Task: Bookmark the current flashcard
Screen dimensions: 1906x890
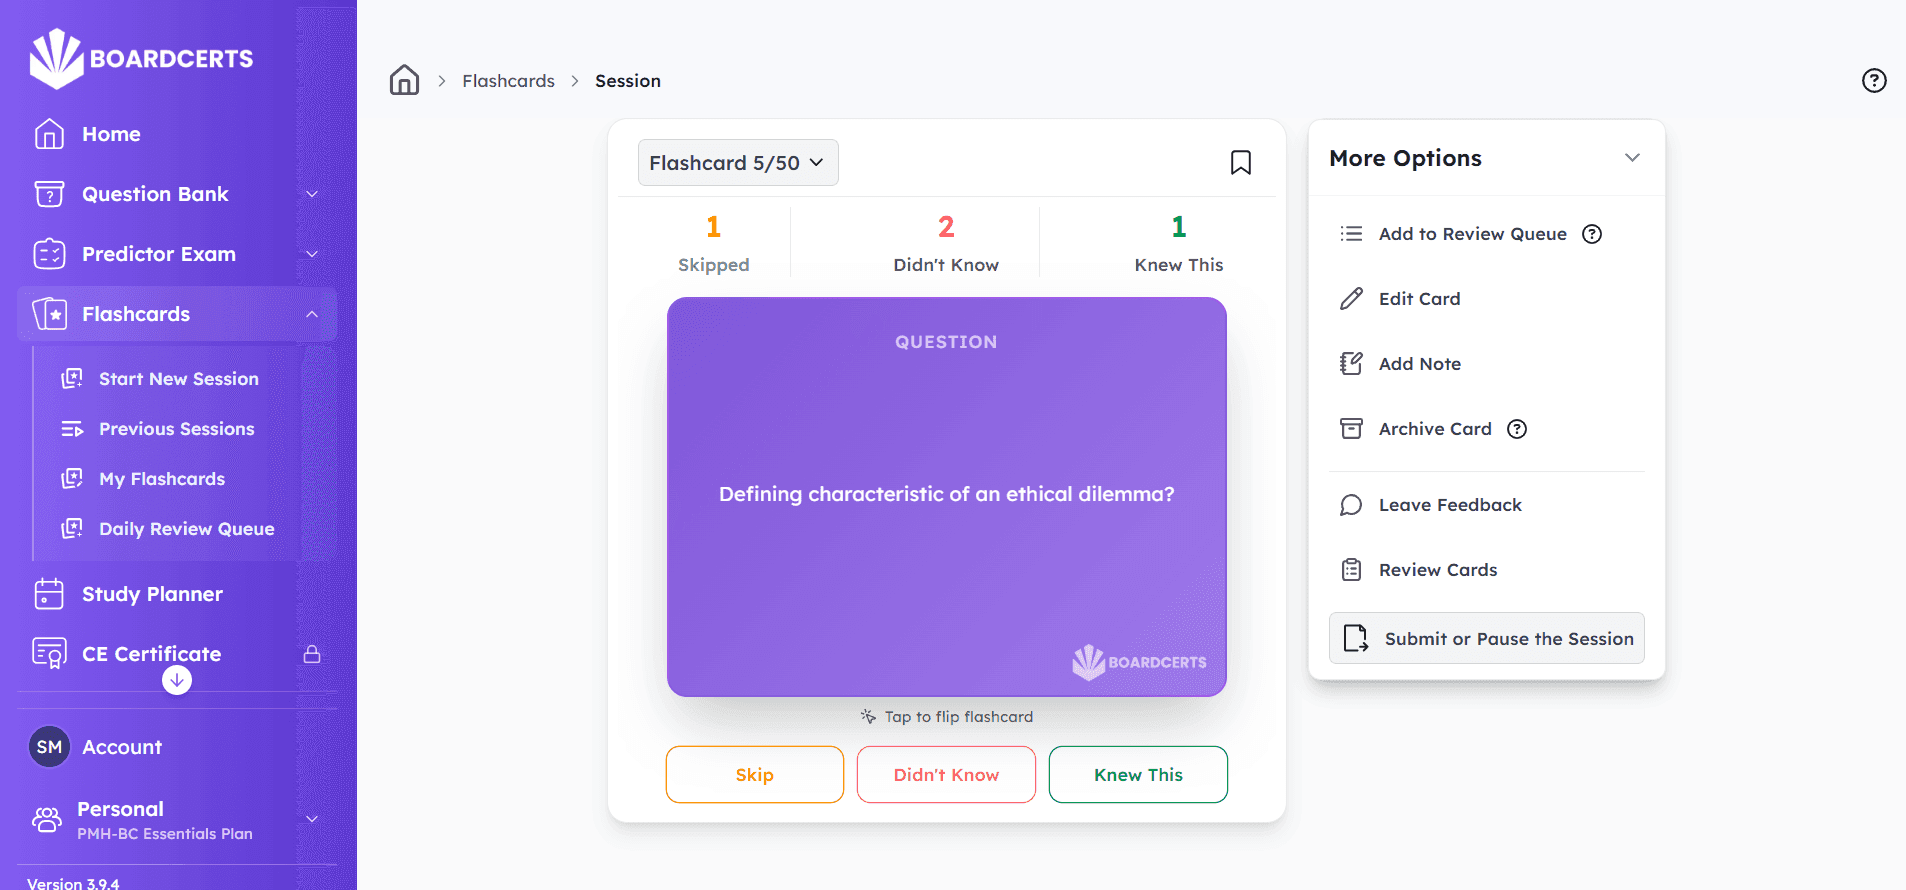Action: pos(1240,162)
